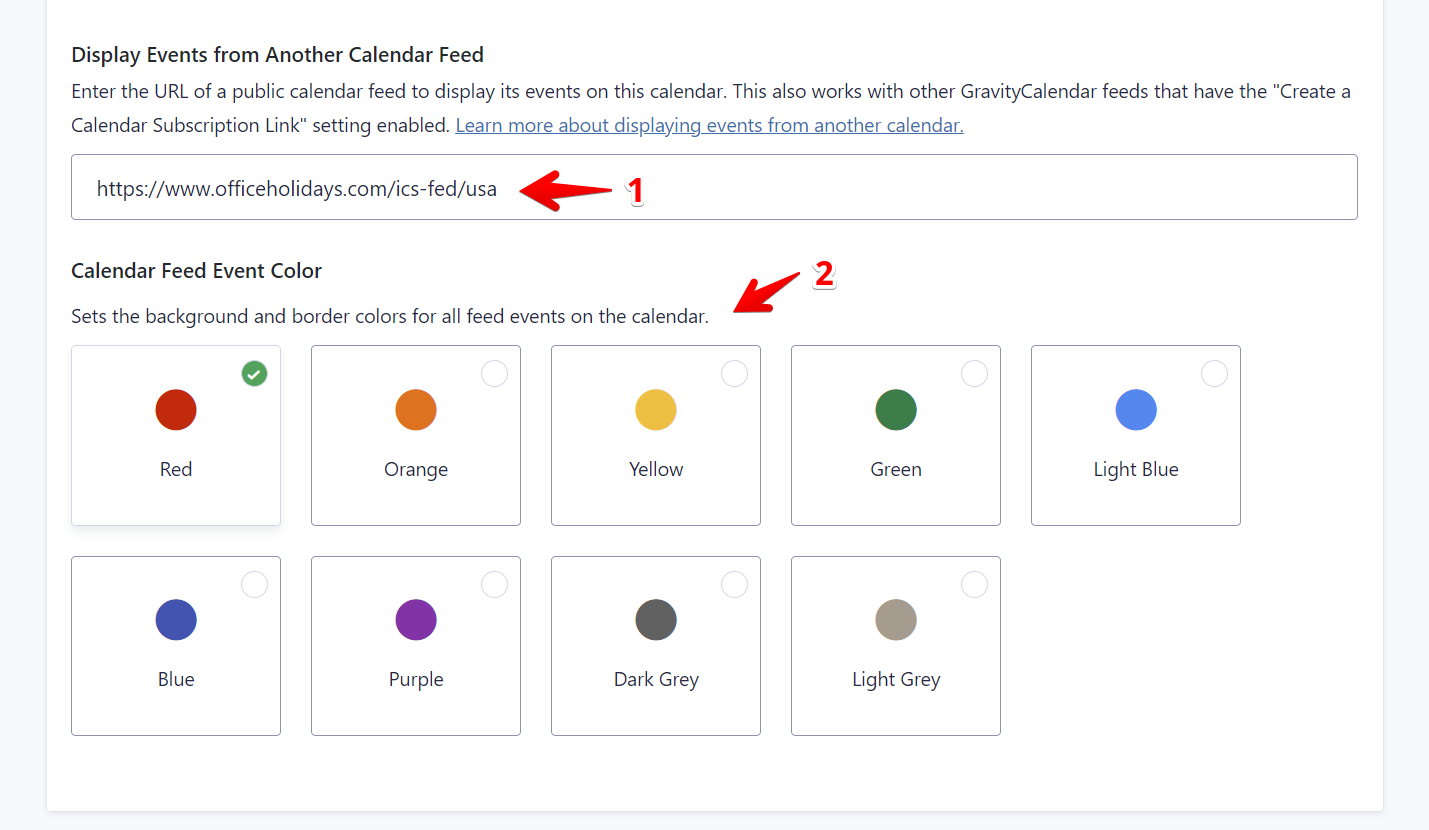Choose the Light Grey color circle
Image resolution: width=1429 pixels, height=830 pixels.
[x=896, y=620]
